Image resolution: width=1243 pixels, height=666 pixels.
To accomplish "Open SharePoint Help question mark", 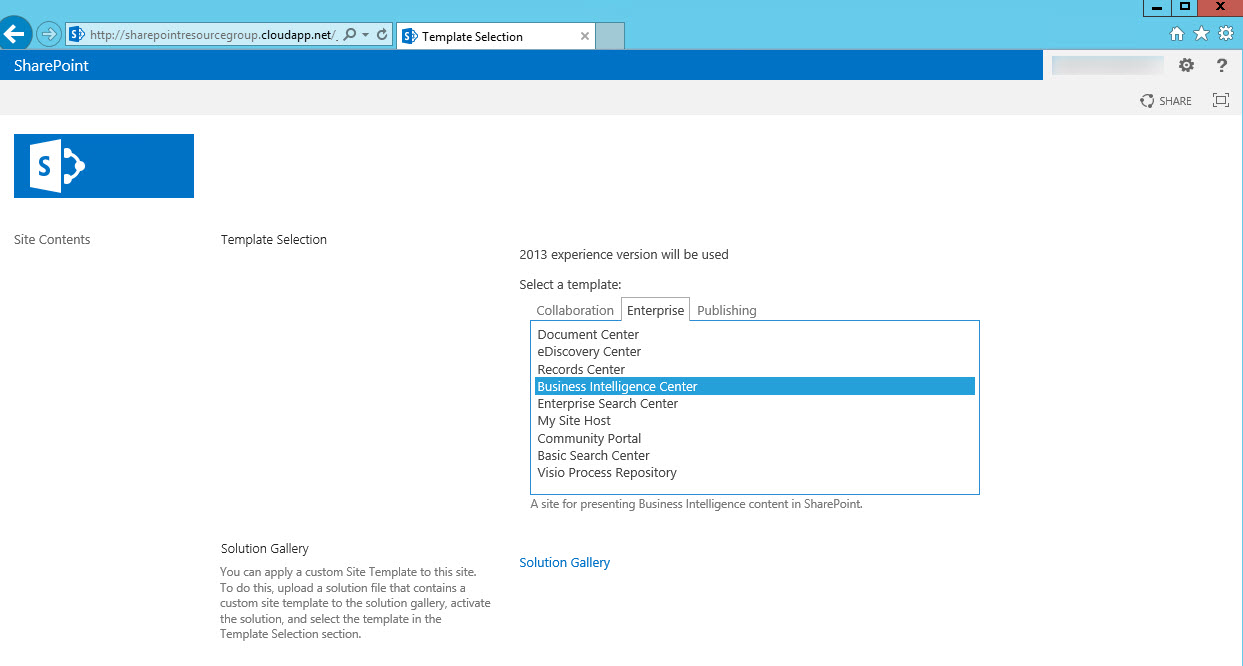I will pos(1221,65).
